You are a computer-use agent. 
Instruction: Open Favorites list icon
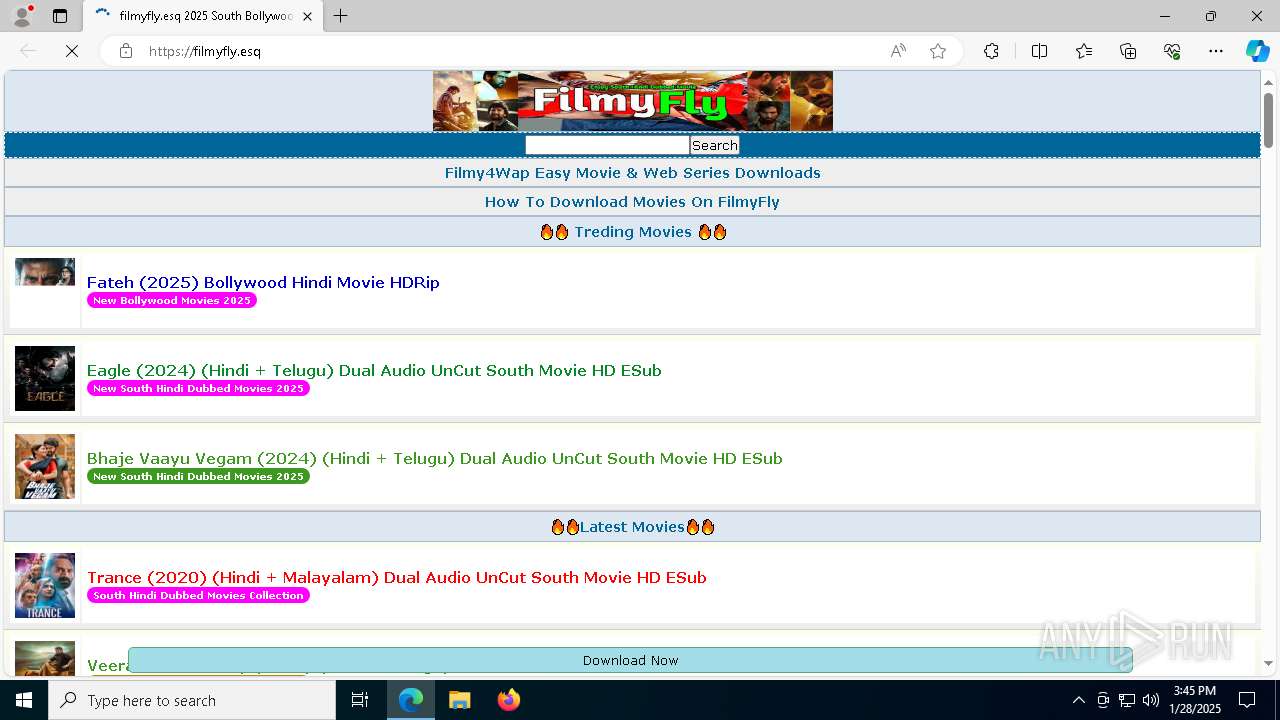1084,51
